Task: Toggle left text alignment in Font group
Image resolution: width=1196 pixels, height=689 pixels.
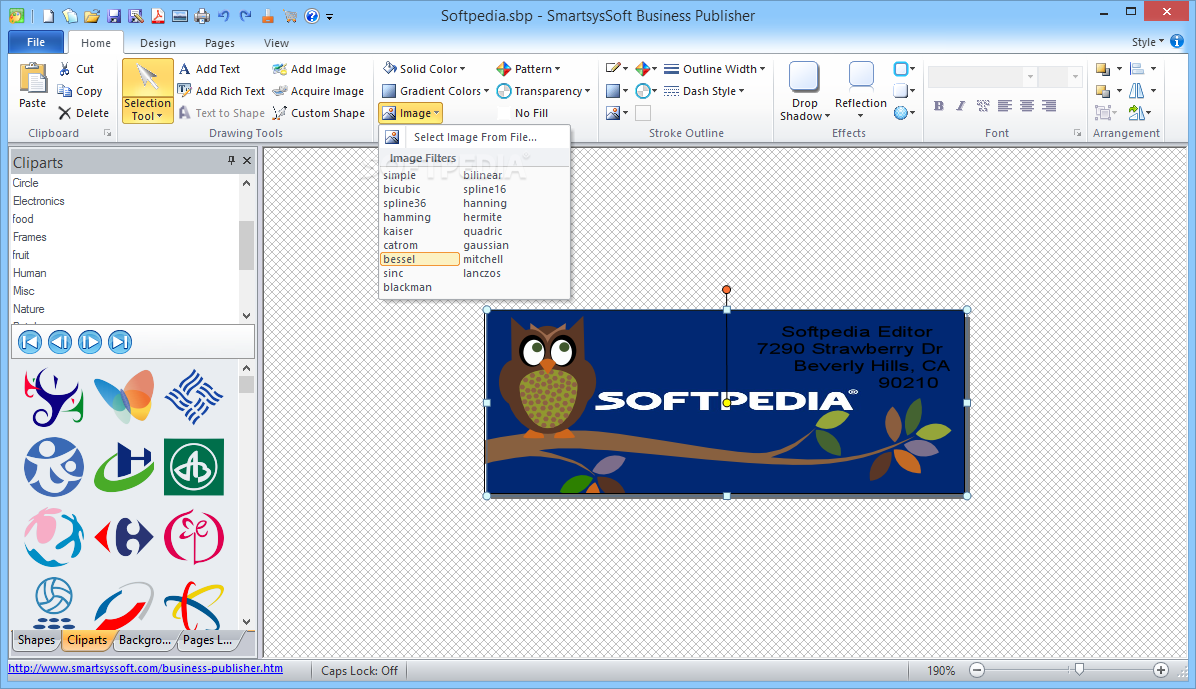Action: pyautogui.click(x=1005, y=106)
